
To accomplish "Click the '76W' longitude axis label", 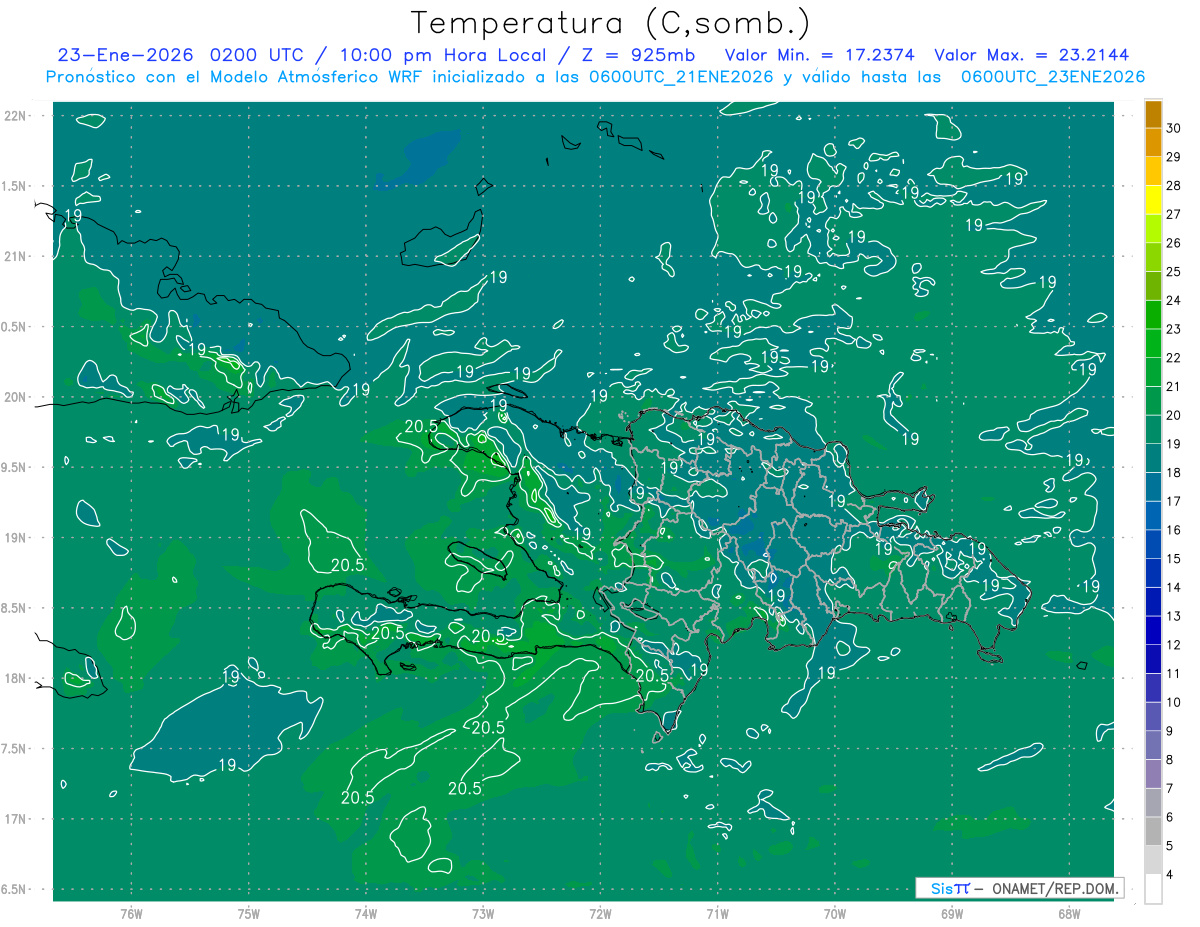I will tap(131, 914).
